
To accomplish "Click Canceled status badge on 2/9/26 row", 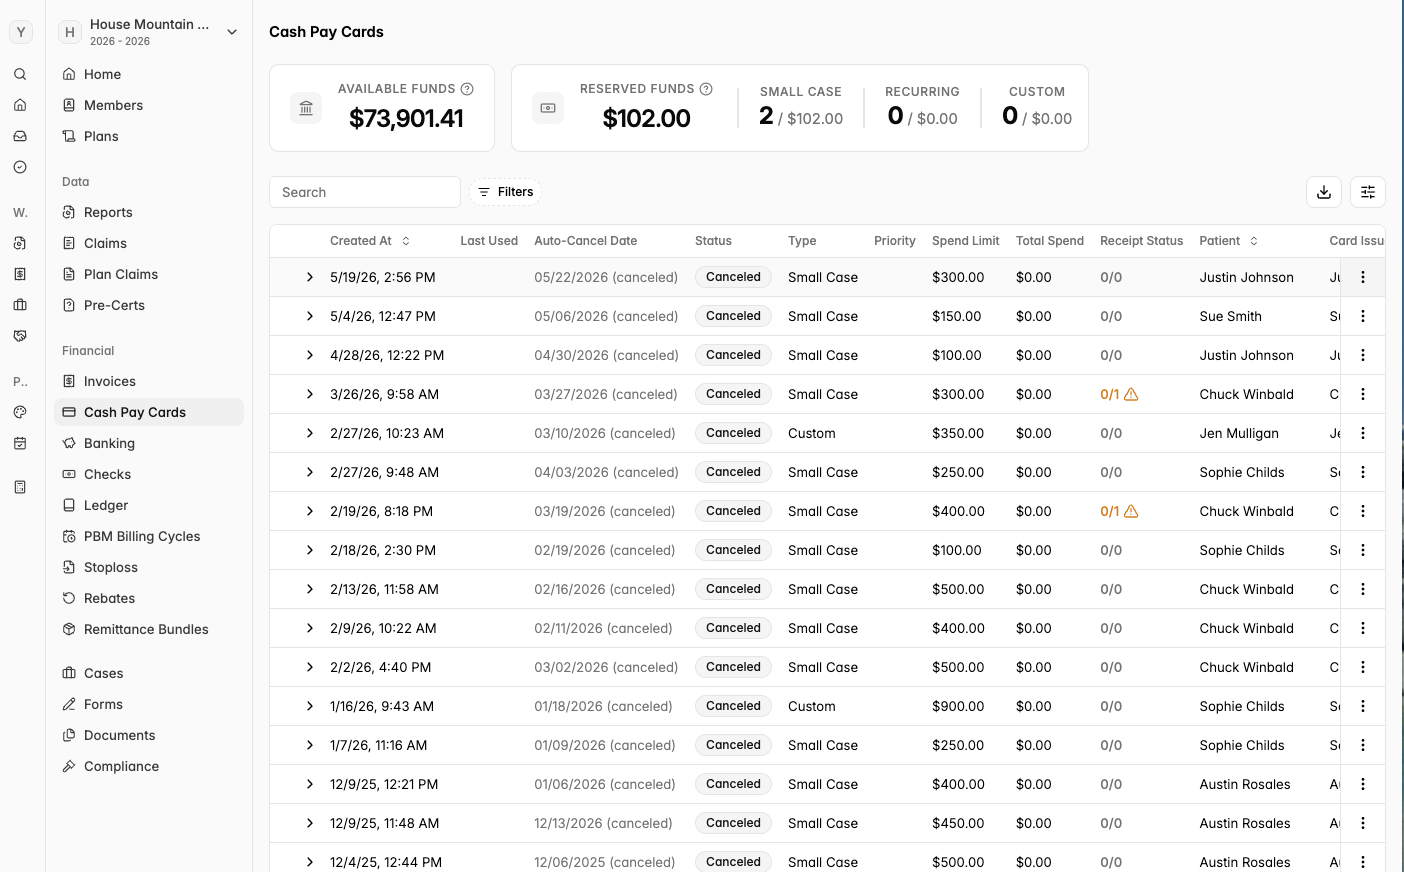I will [733, 628].
